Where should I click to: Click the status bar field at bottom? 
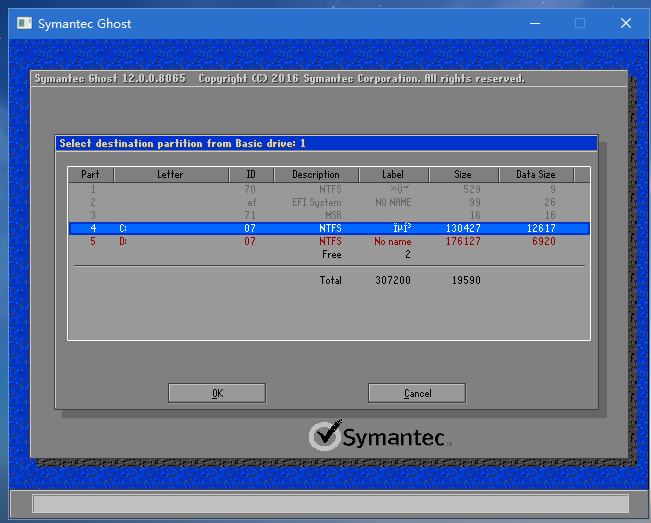click(330, 504)
